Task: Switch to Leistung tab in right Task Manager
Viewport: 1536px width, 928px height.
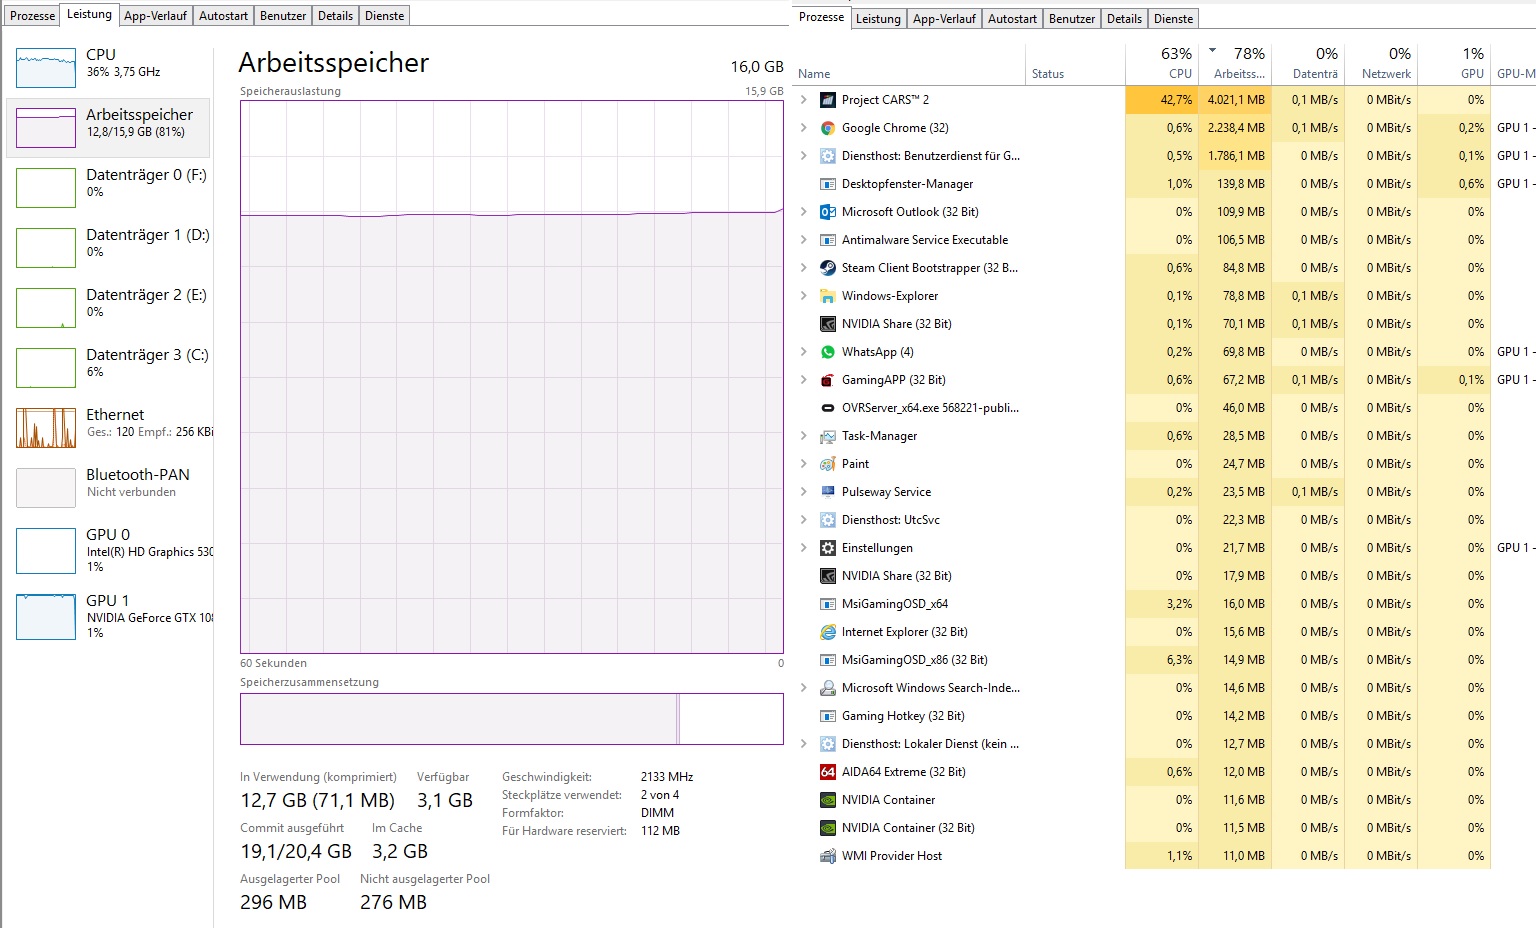Action: point(878,19)
